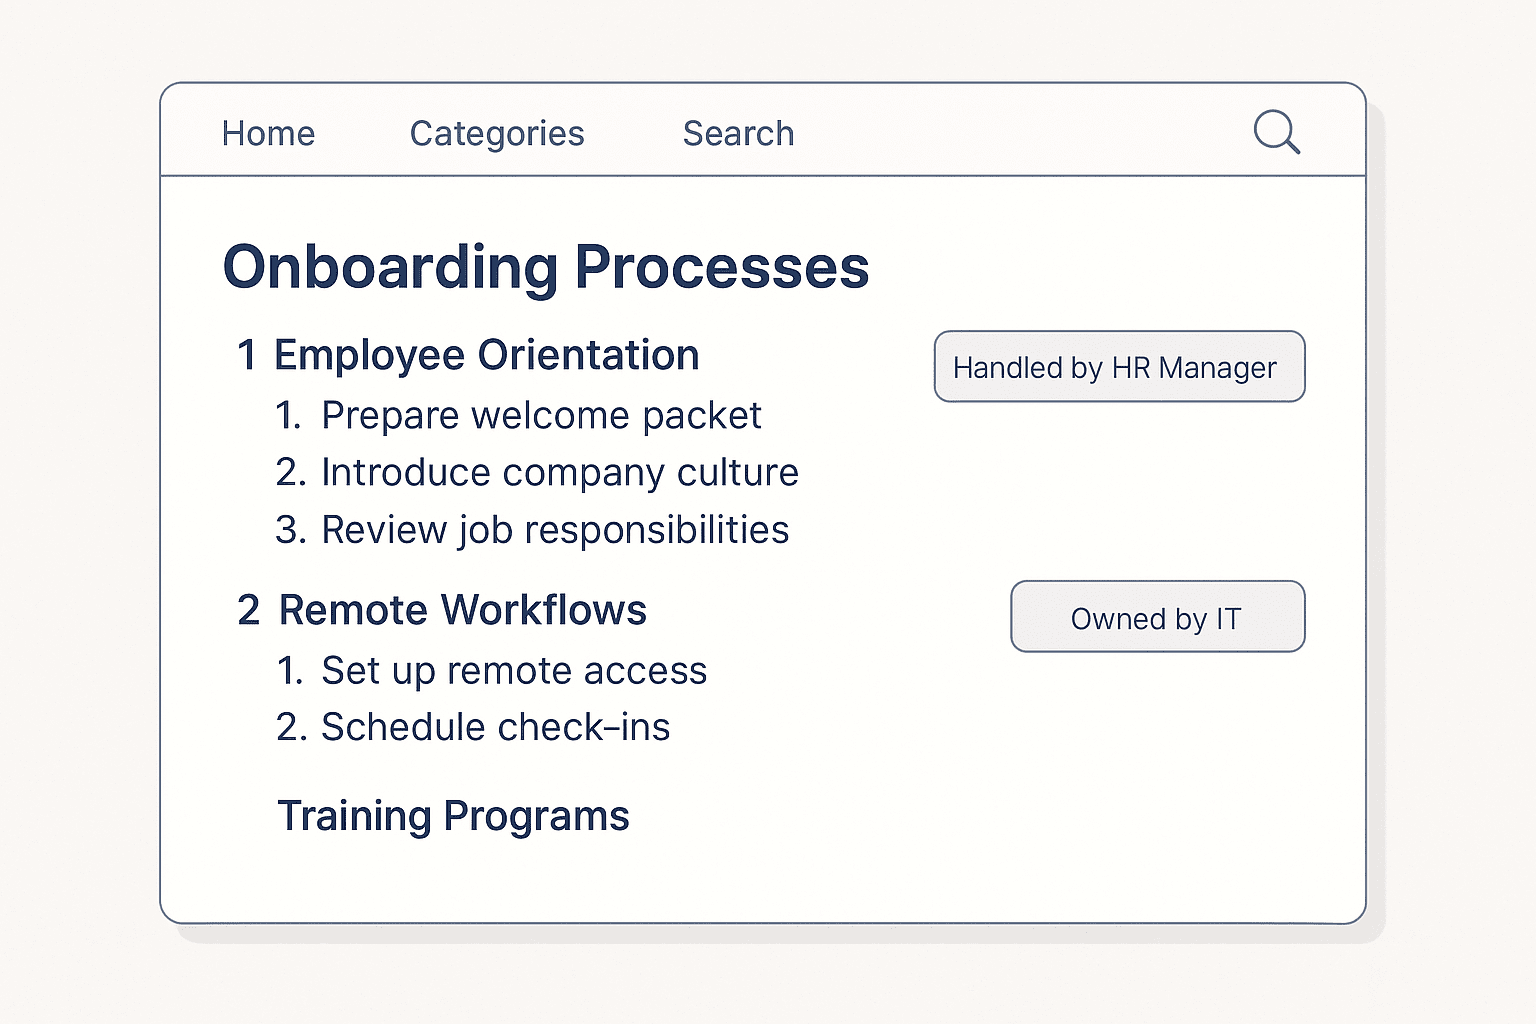1536x1024 pixels.
Task: Select the Set up remote access step
Action: coord(514,671)
